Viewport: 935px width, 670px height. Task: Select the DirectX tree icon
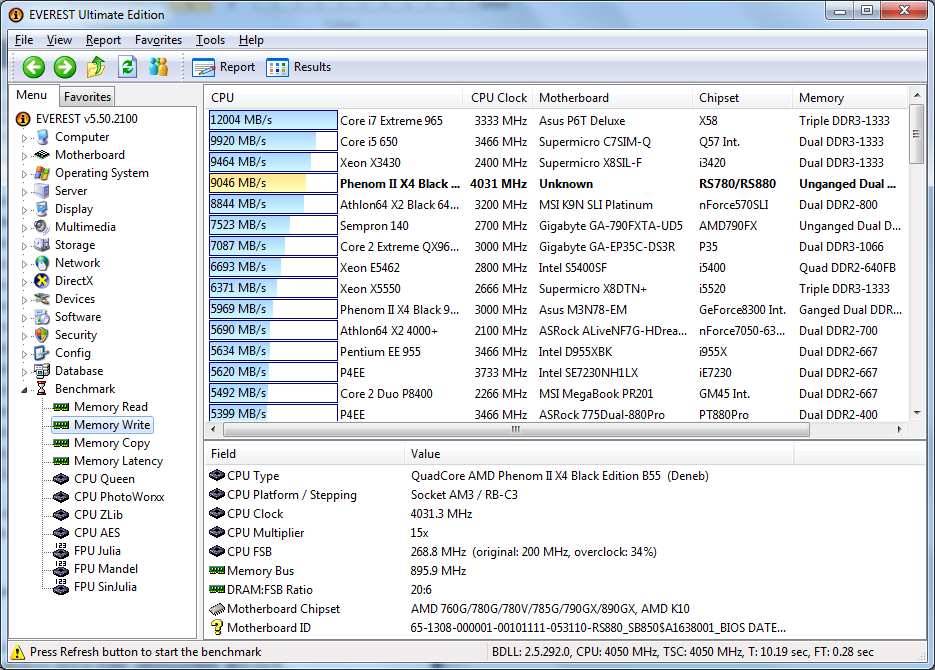(42, 281)
